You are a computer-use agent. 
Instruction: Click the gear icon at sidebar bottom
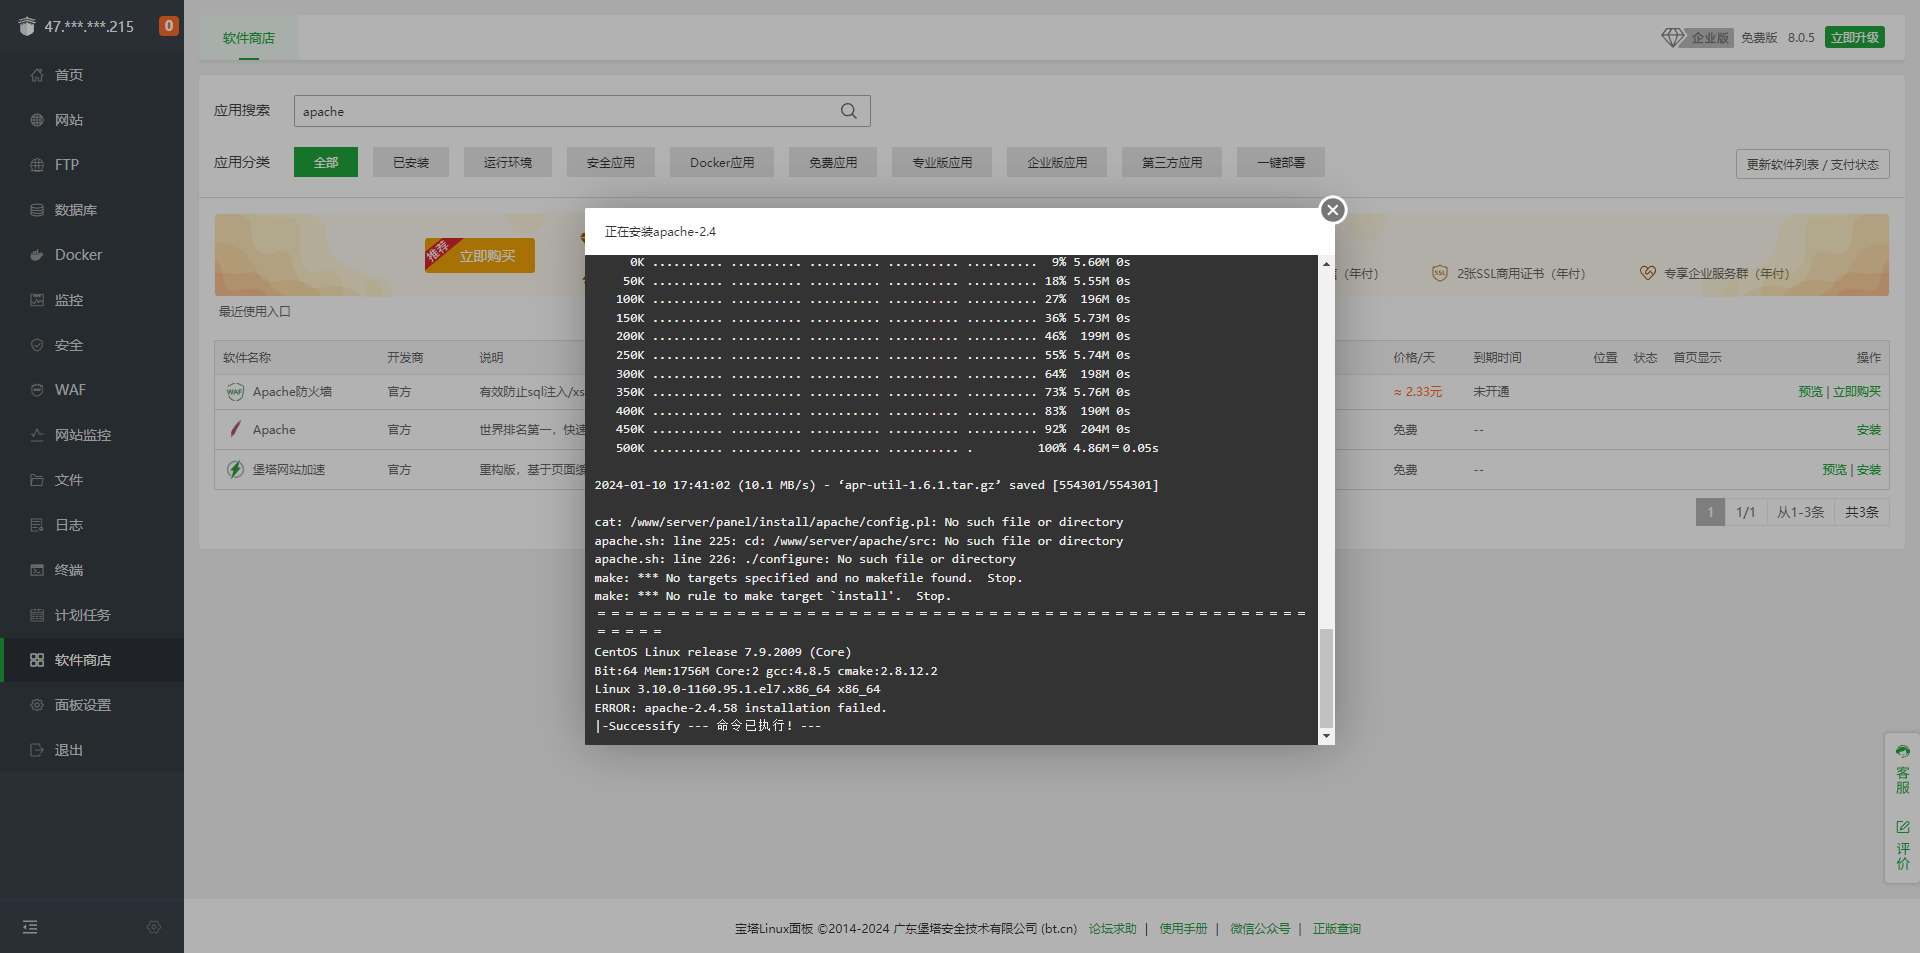coord(154,927)
